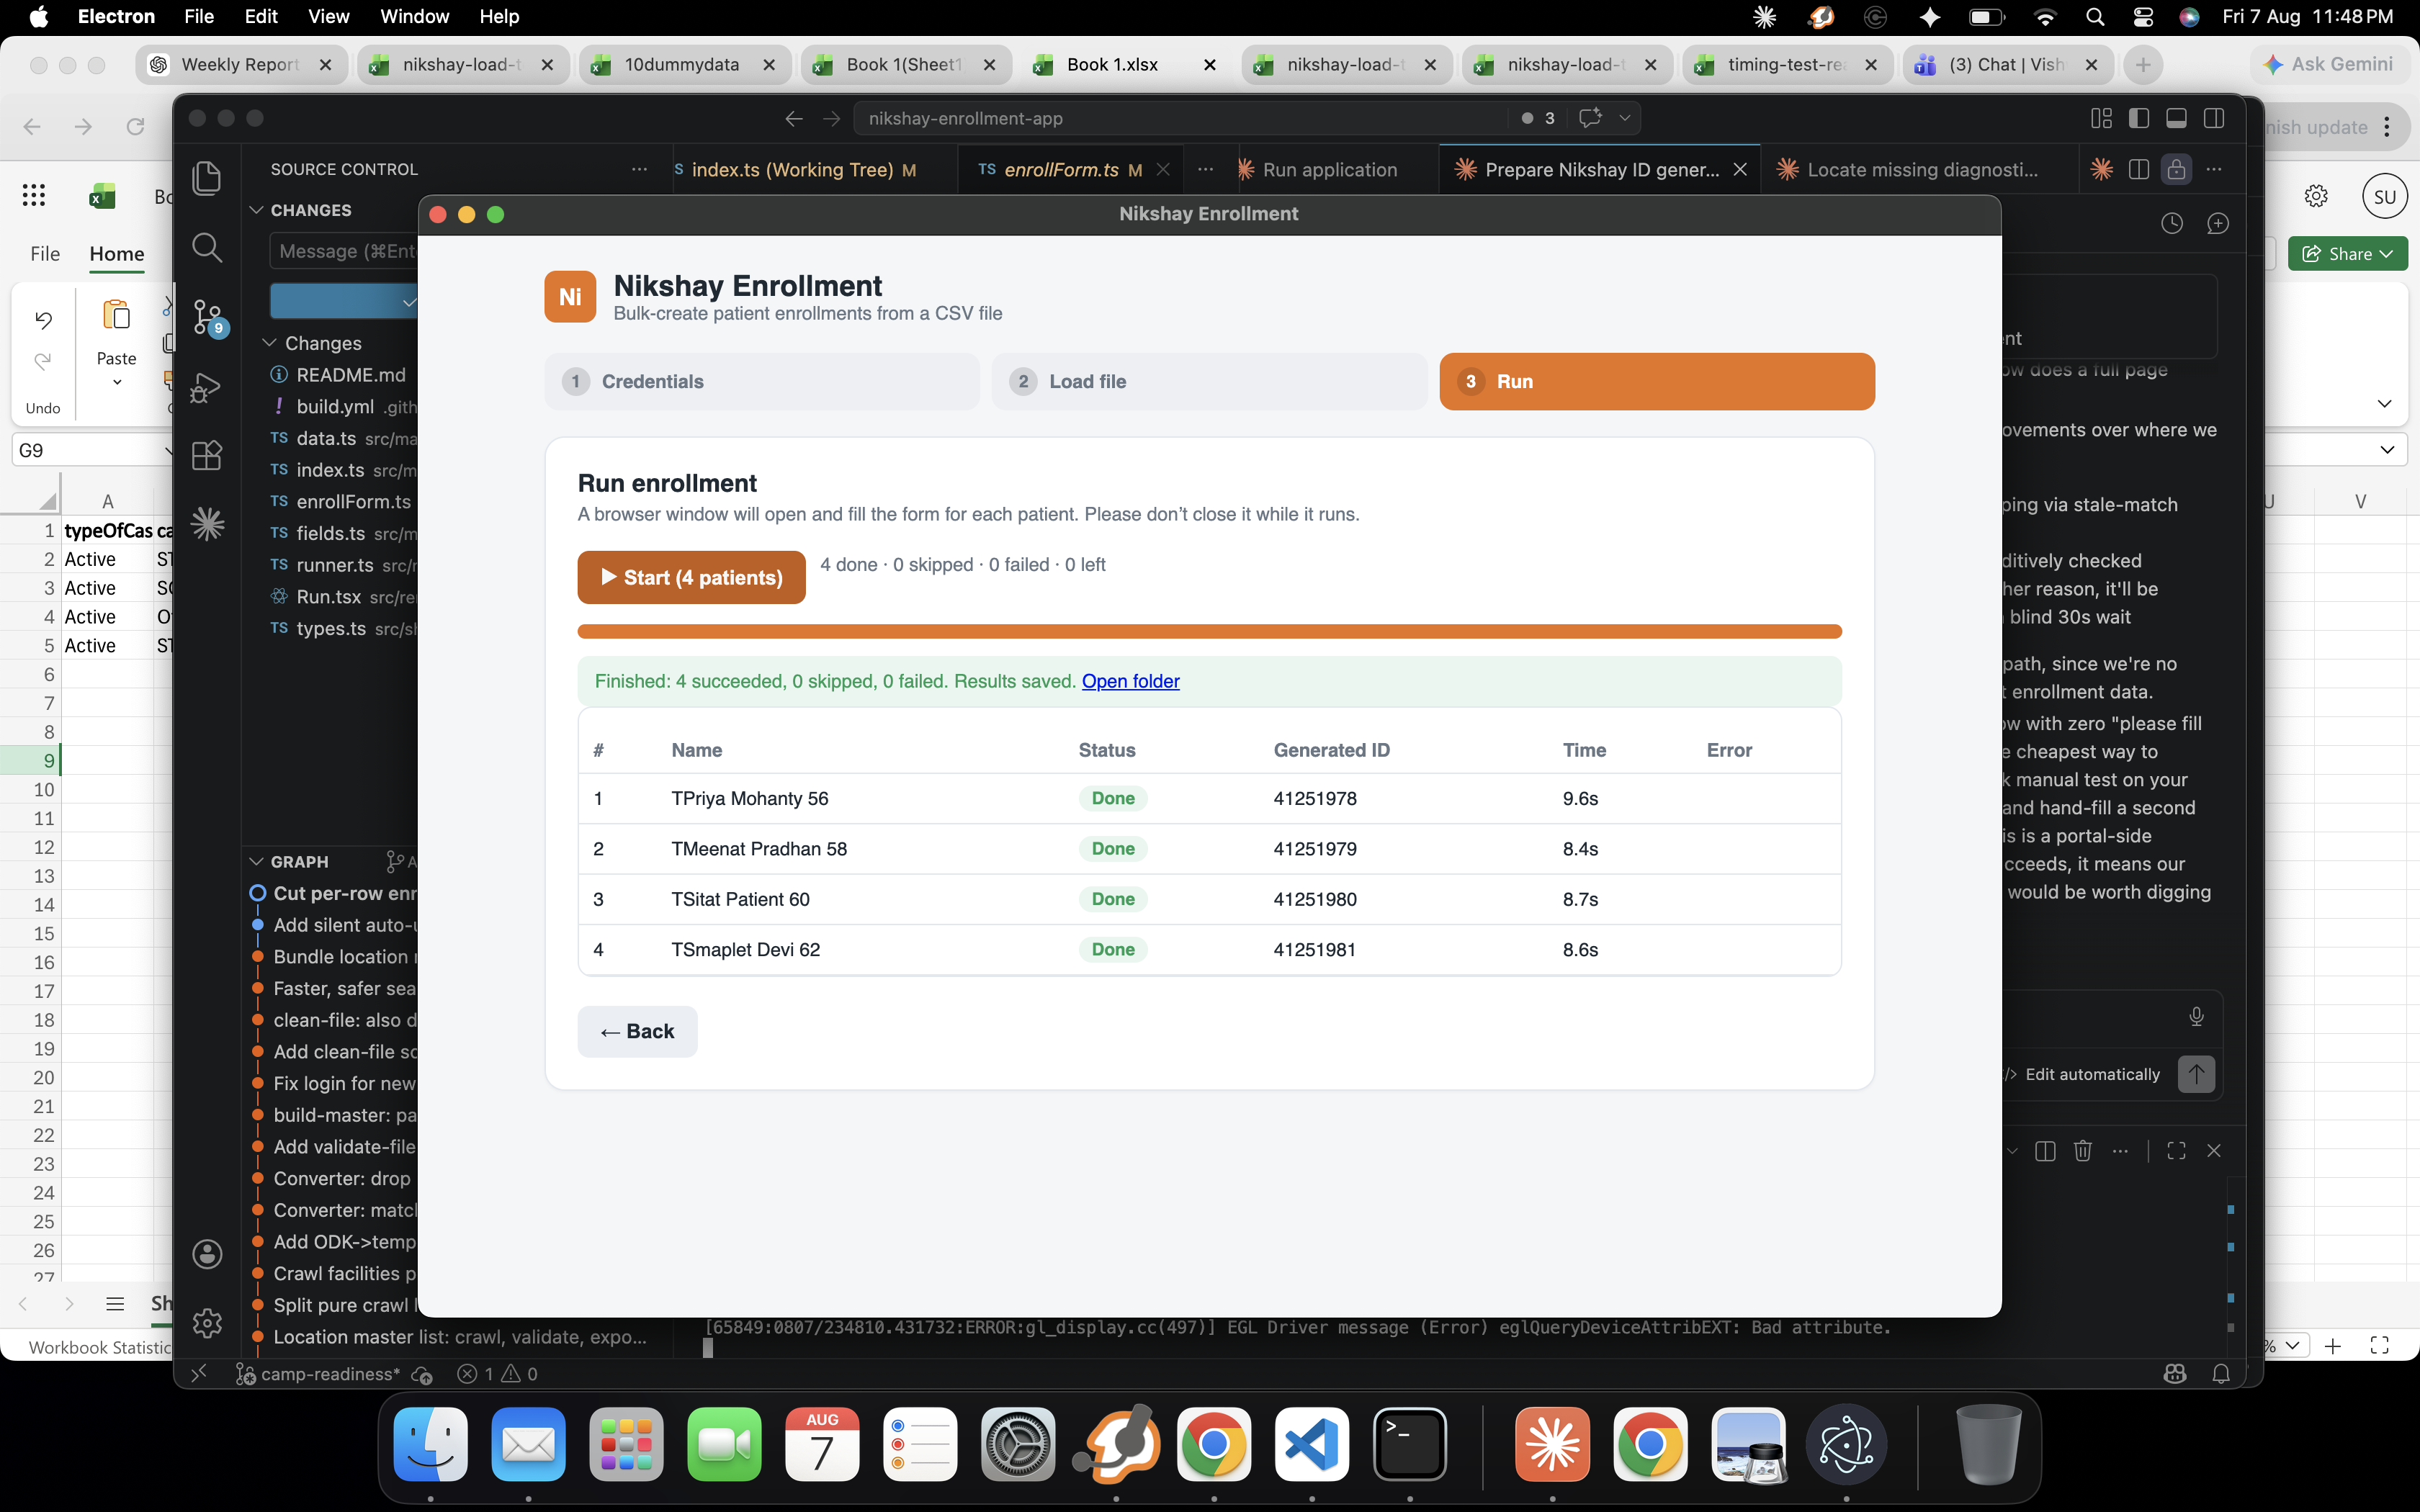2420x1512 pixels.
Task: Go to the Credentials step
Action: (762, 381)
